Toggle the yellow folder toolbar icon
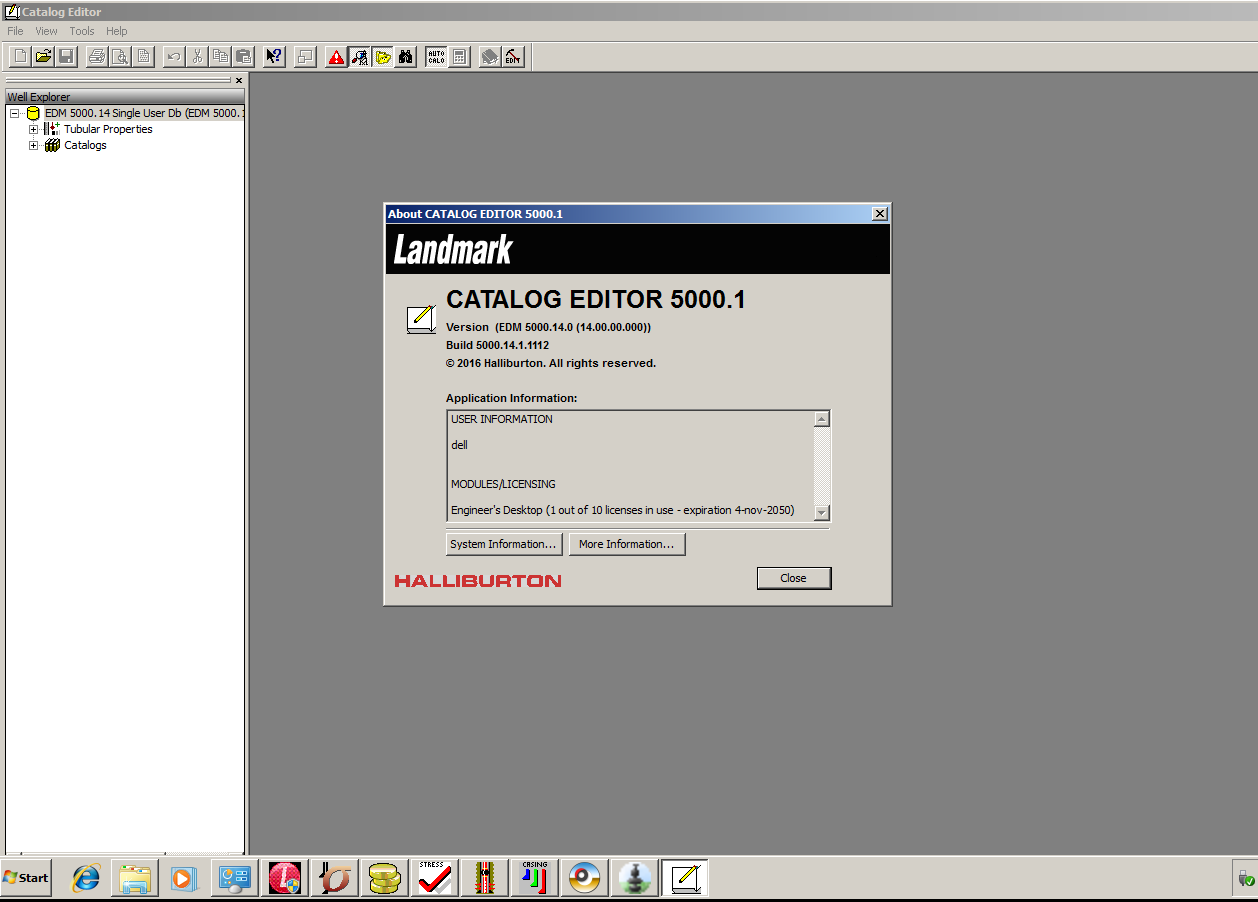The image size is (1258, 902). click(x=382, y=57)
